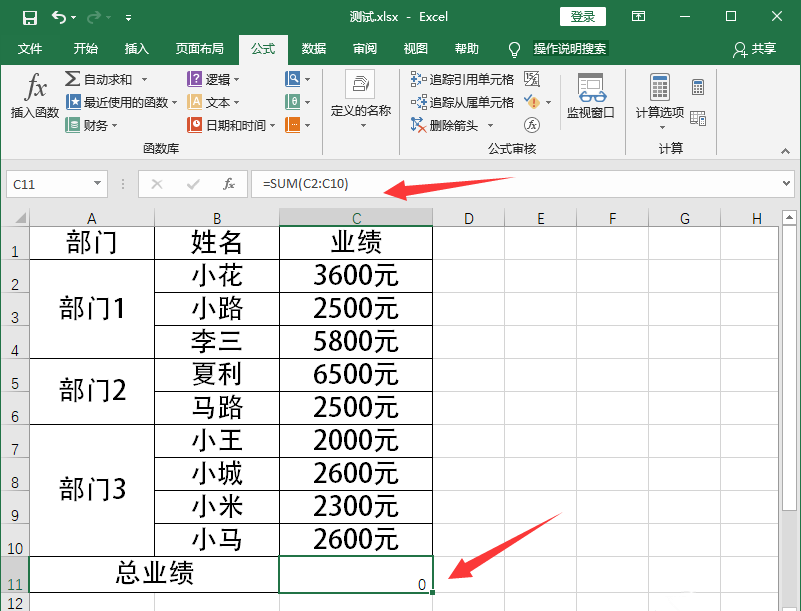Click Trace Precedents (追踪引用单元格)
Image resolution: width=801 pixels, height=611 pixels.
click(462, 79)
